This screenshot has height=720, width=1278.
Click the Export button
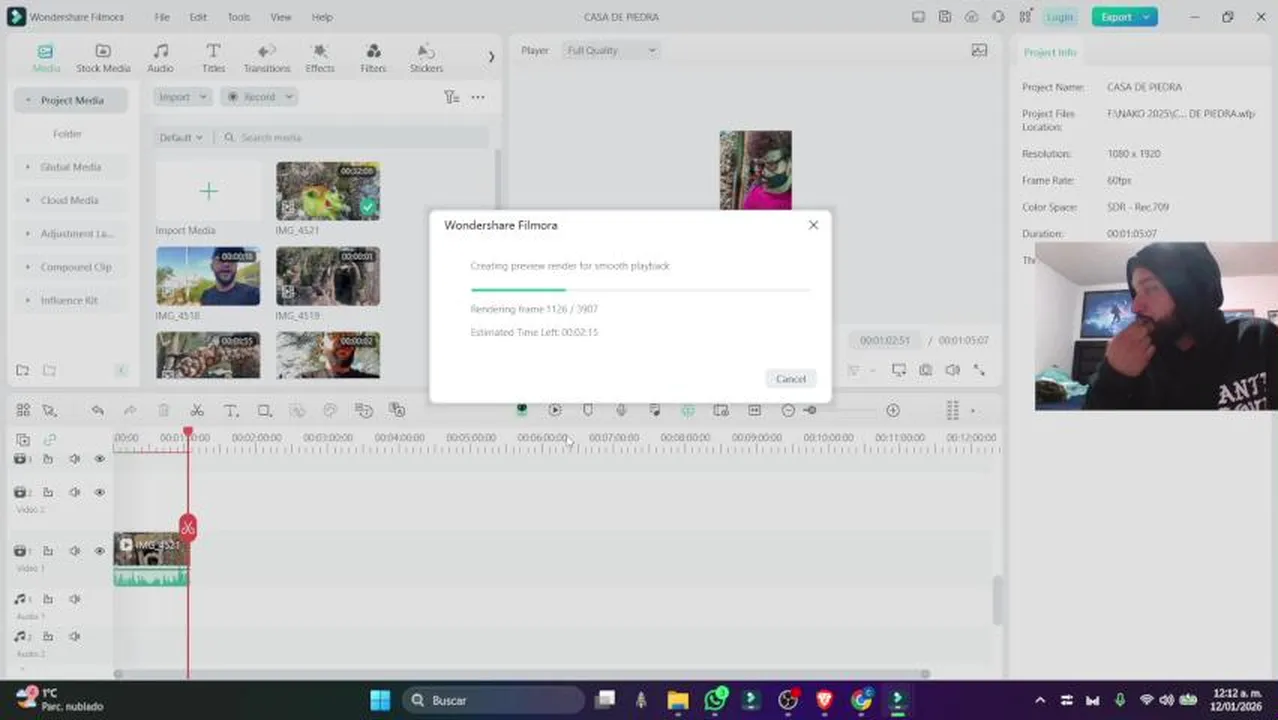1124,17
